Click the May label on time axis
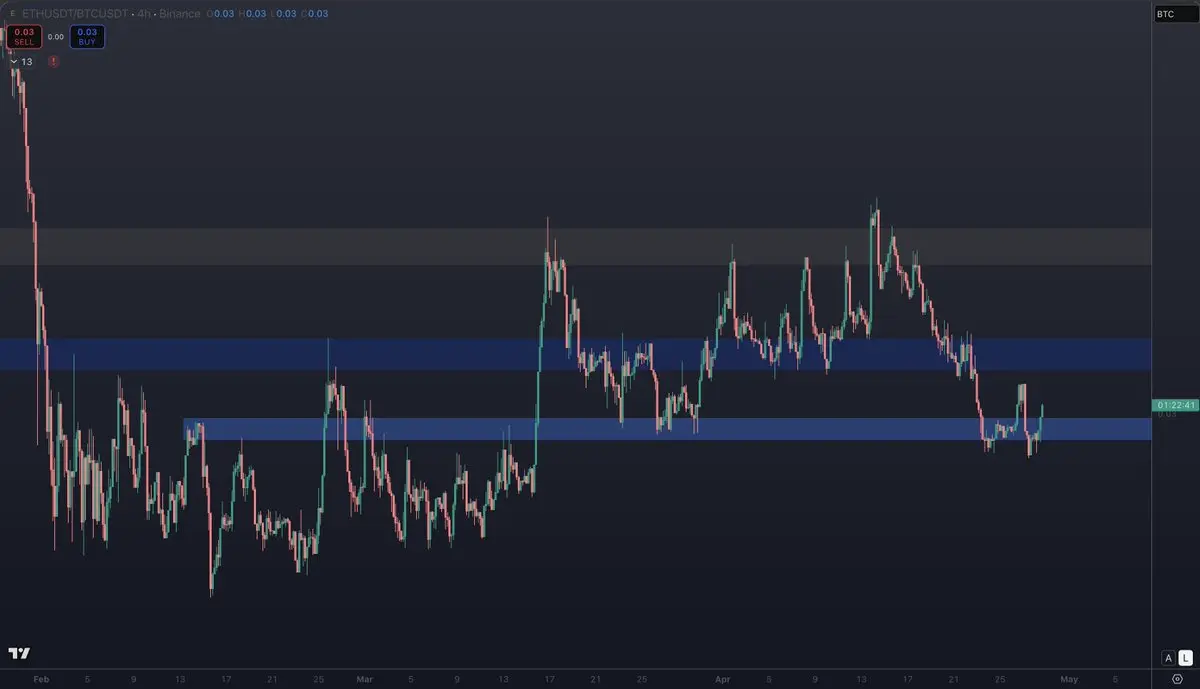The width and height of the screenshot is (1200, 689). [1069, 679]
